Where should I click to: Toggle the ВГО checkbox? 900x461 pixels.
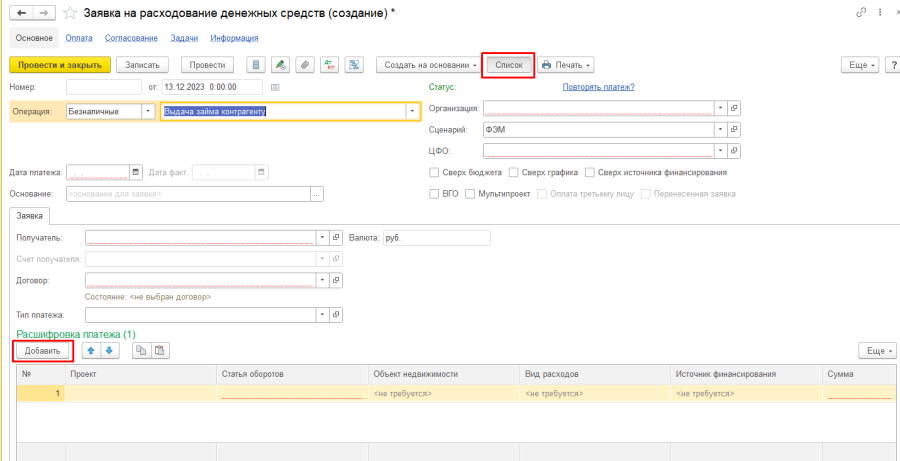434,193
